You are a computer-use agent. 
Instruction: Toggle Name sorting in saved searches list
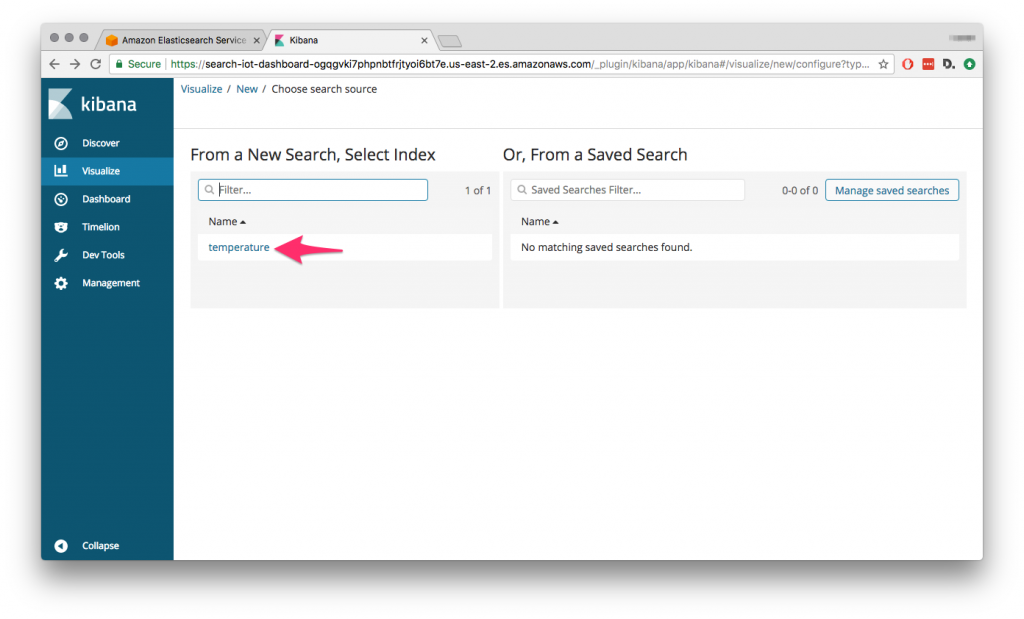coord(537,221)
